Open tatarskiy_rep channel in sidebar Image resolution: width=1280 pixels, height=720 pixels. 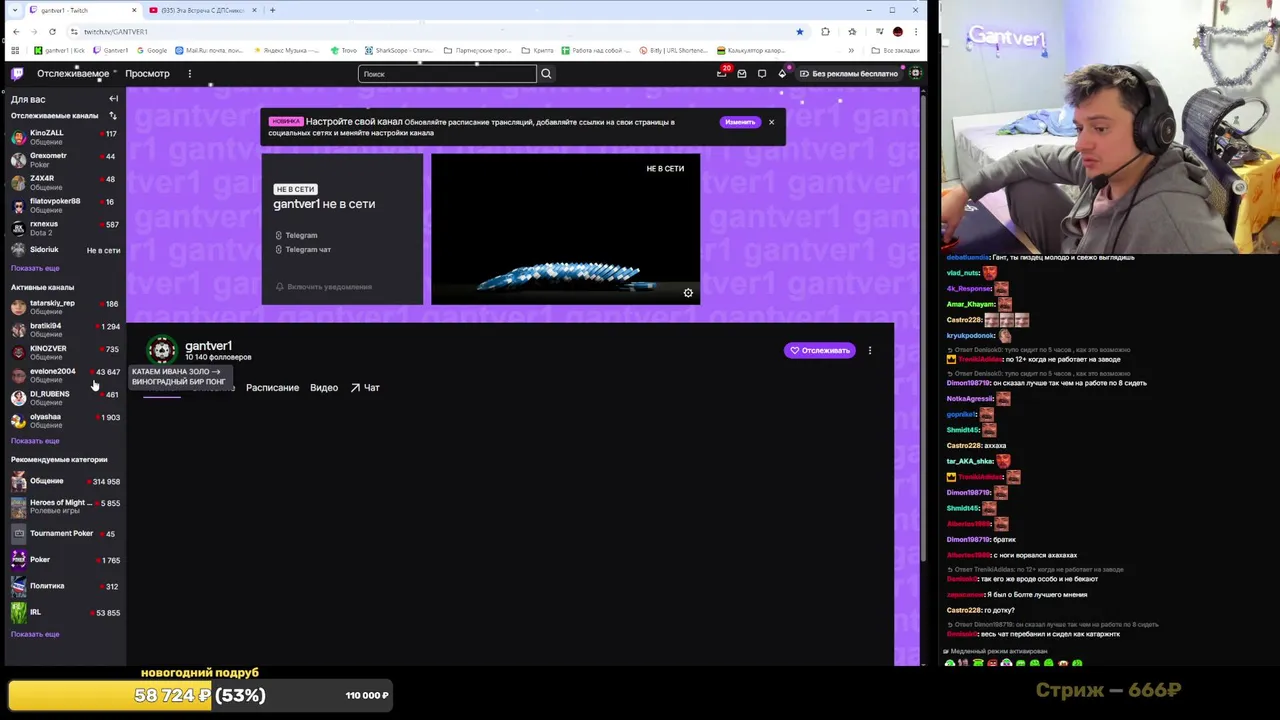click(65, 307)
